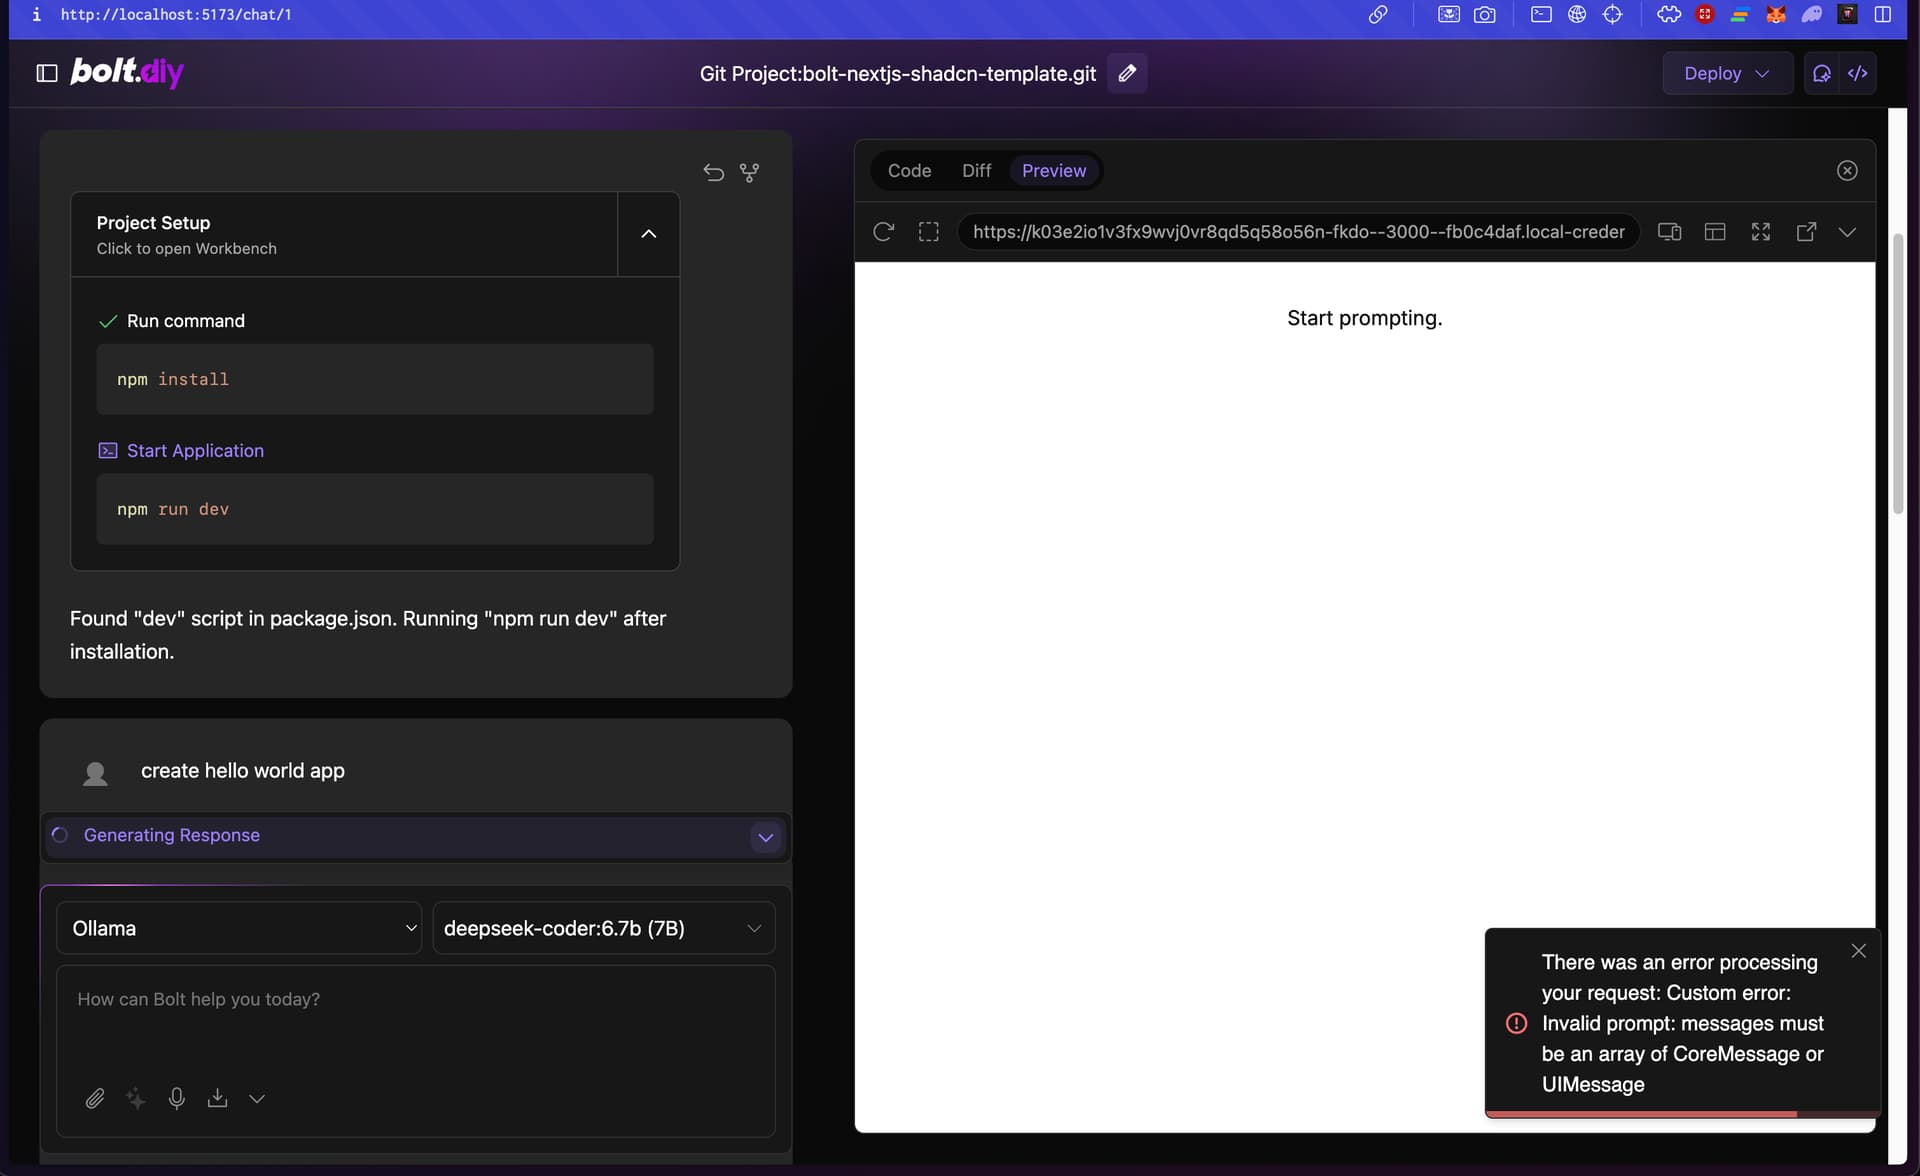Start voice input with microphone icon

pos(177,1098)
